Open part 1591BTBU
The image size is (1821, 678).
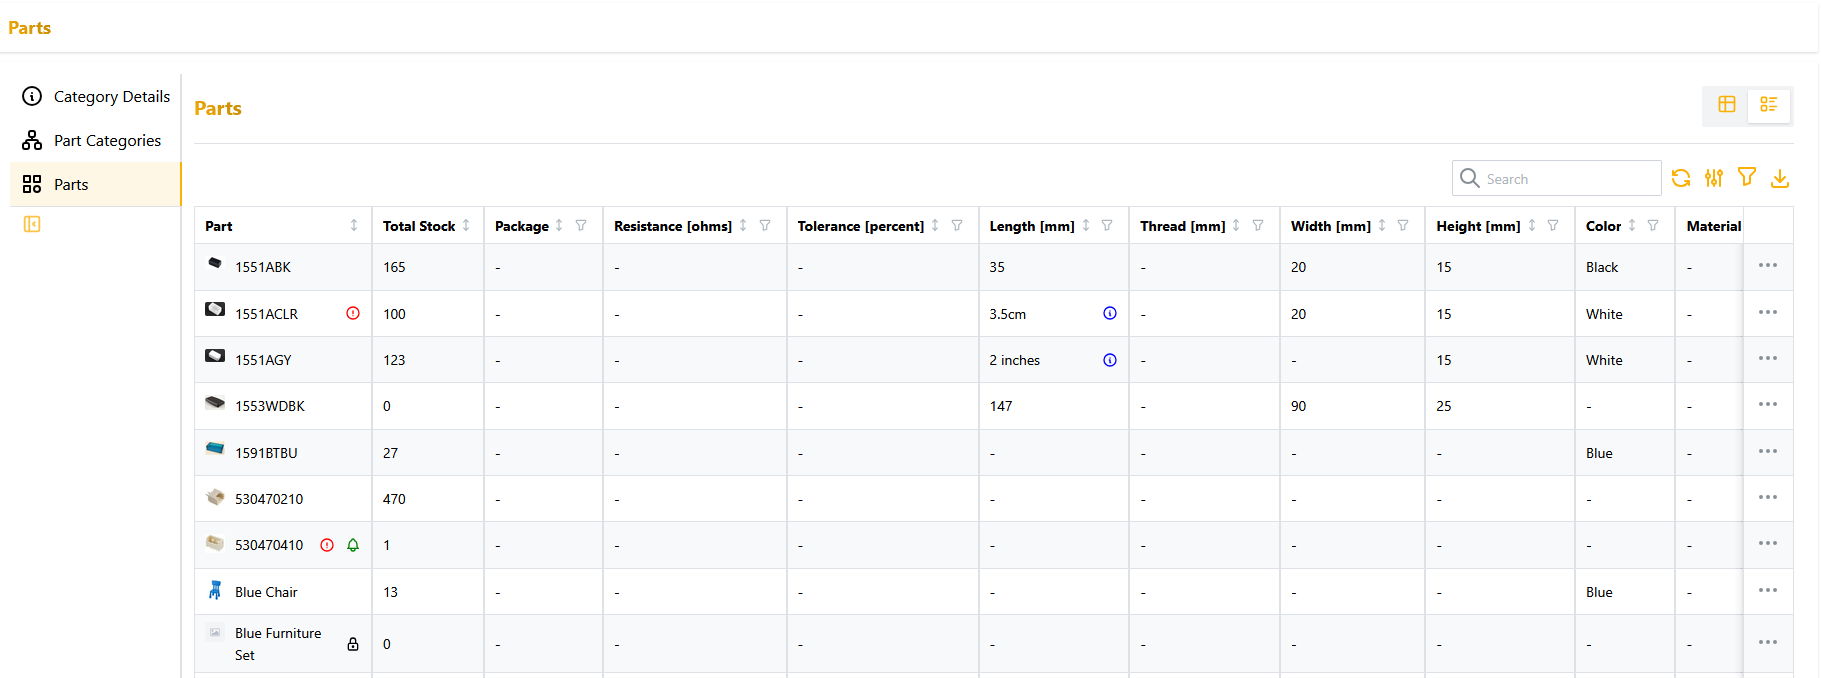(266, 453)
